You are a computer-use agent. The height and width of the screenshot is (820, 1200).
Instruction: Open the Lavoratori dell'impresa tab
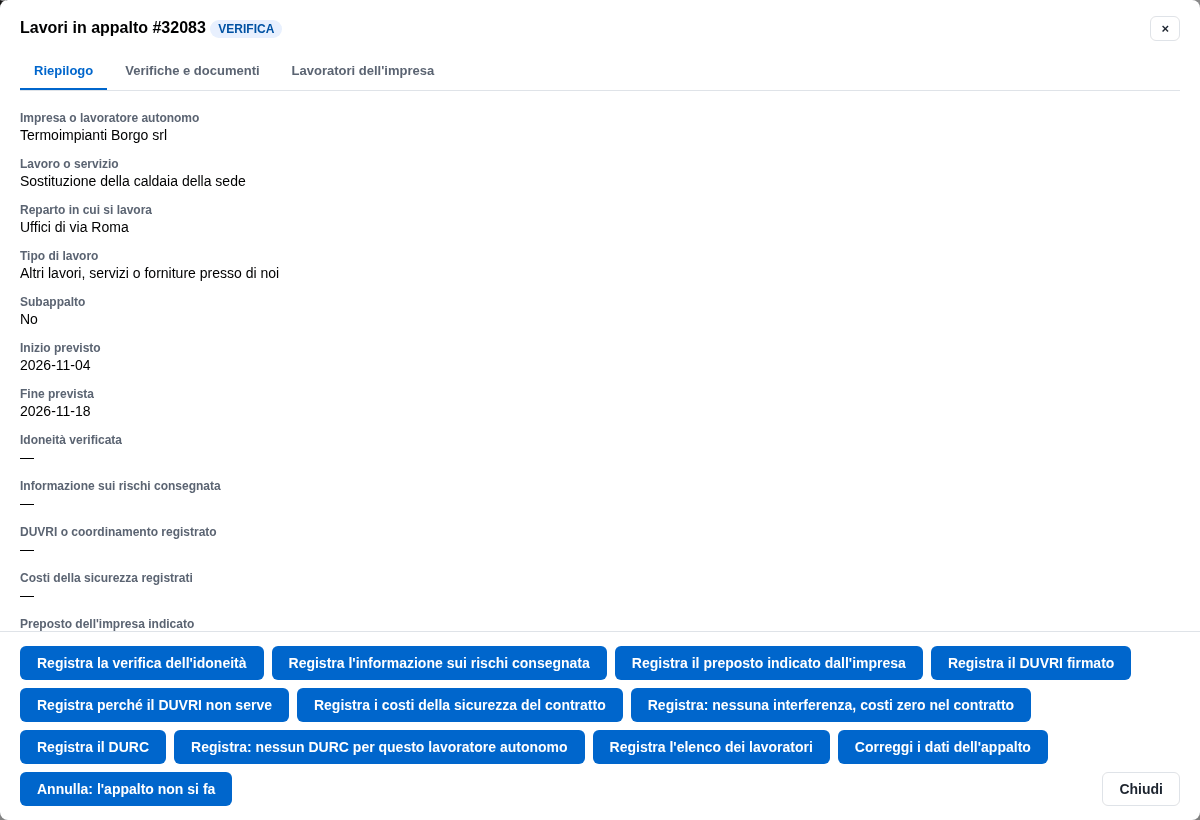(x=363, y=70)
